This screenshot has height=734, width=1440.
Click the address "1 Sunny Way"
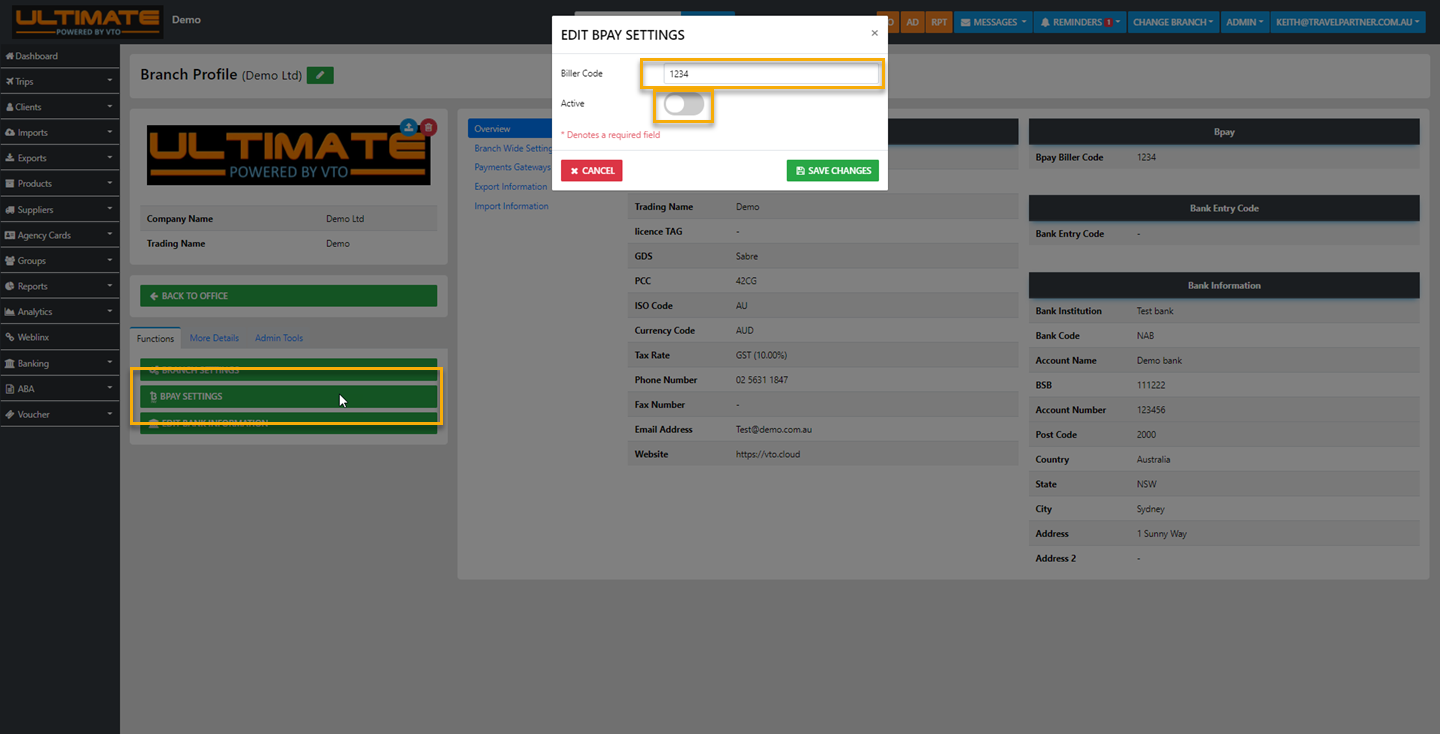tap(1162, 534)
